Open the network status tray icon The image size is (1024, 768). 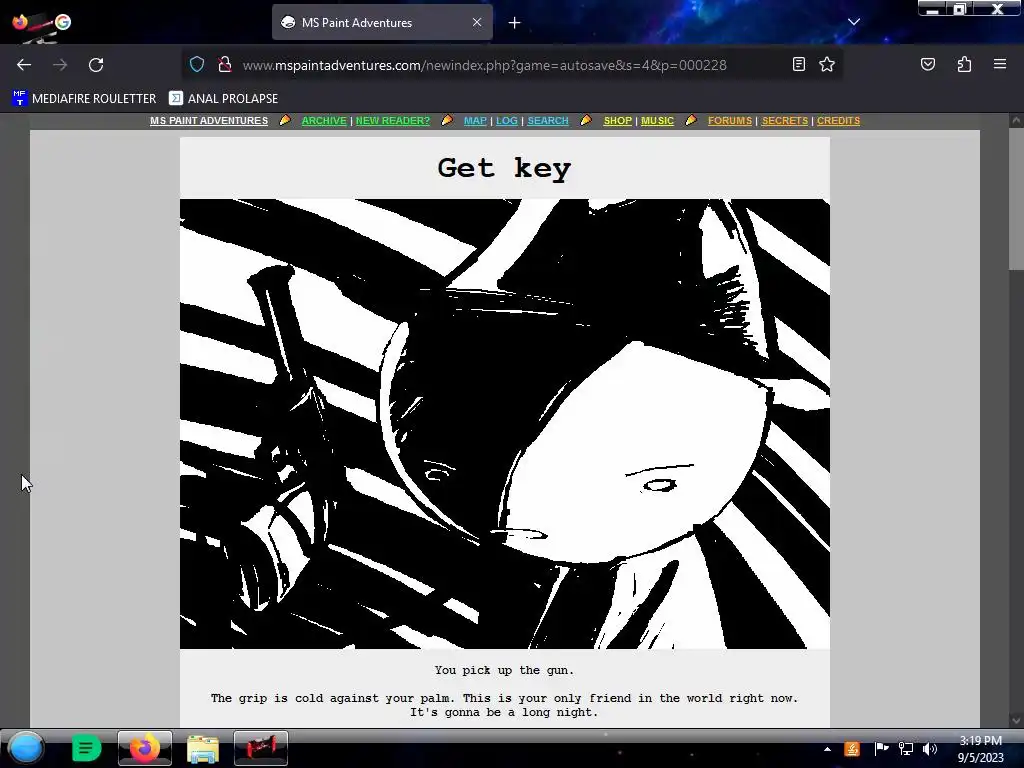click(906, 749)
